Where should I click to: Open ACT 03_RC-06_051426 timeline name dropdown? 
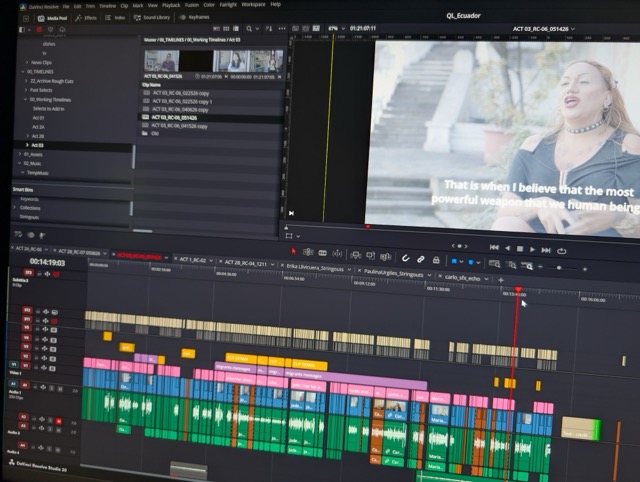coord(544,29)
